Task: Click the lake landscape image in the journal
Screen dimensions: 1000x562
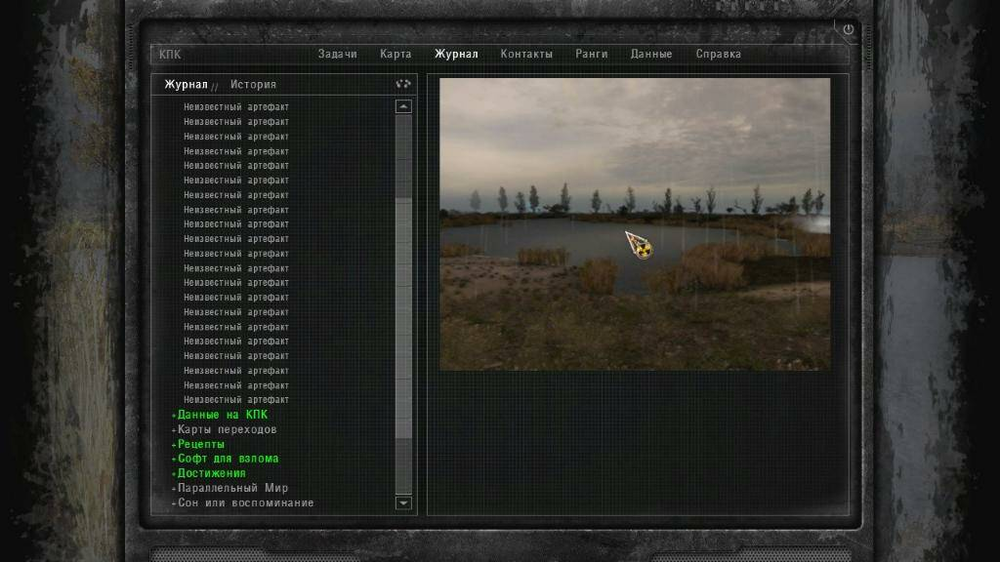Action: pyautogui.click(x=635, y=224)
